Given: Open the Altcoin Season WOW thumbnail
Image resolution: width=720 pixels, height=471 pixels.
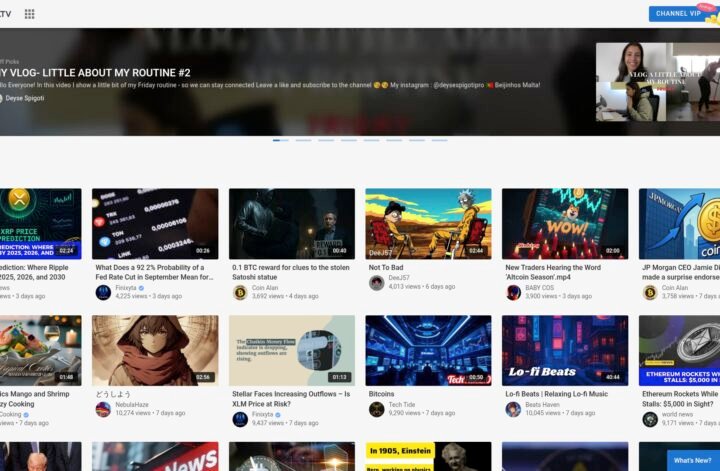Looking at the screenshot, I should [565, 224].
